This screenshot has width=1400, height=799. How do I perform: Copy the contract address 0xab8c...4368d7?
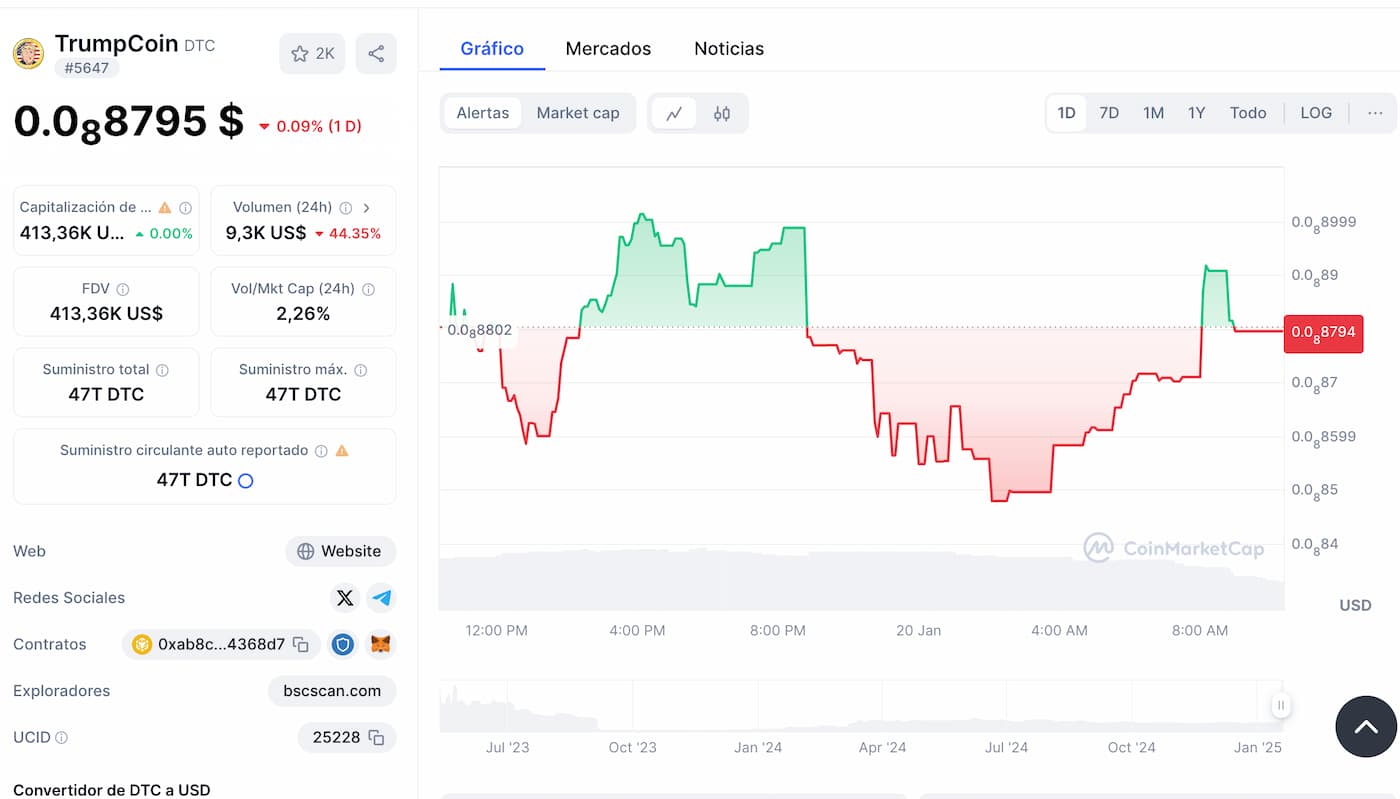(299, 644)
